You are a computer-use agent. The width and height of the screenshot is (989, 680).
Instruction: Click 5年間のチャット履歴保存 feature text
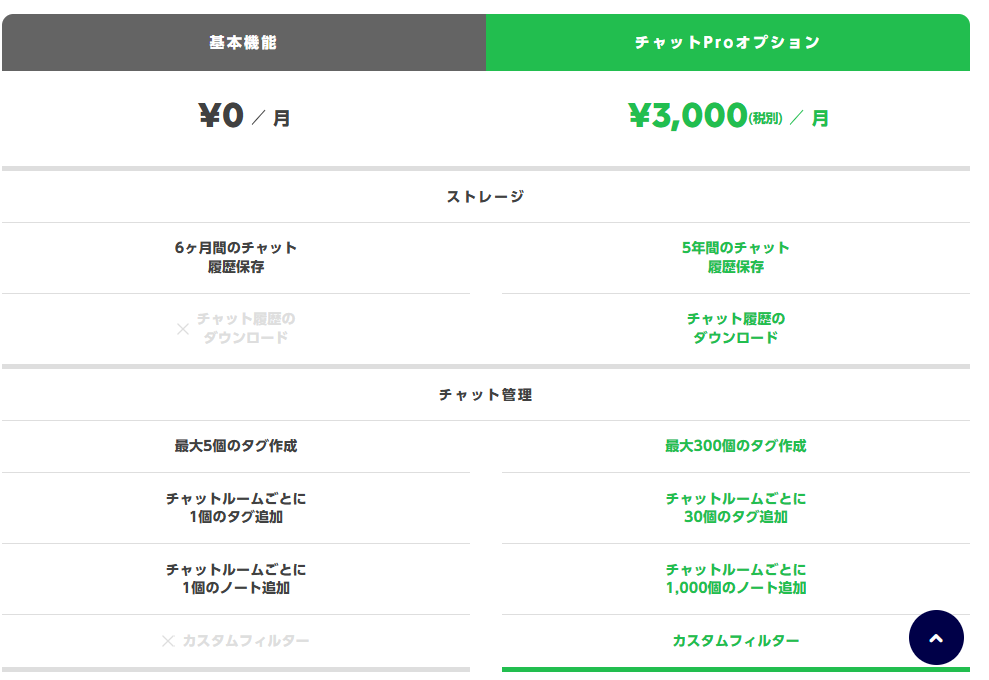coord(736,257)
